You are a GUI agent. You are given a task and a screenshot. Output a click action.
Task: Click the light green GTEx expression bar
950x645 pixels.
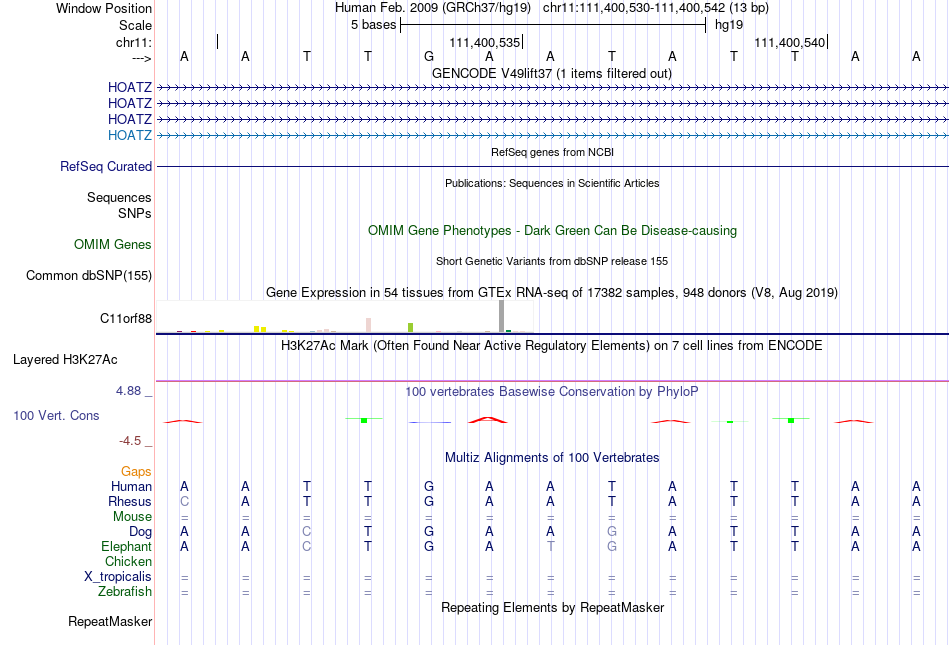(x=411, y=328)
